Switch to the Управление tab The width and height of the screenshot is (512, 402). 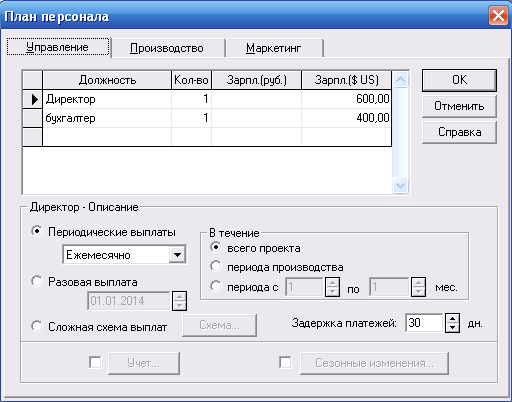58,47
